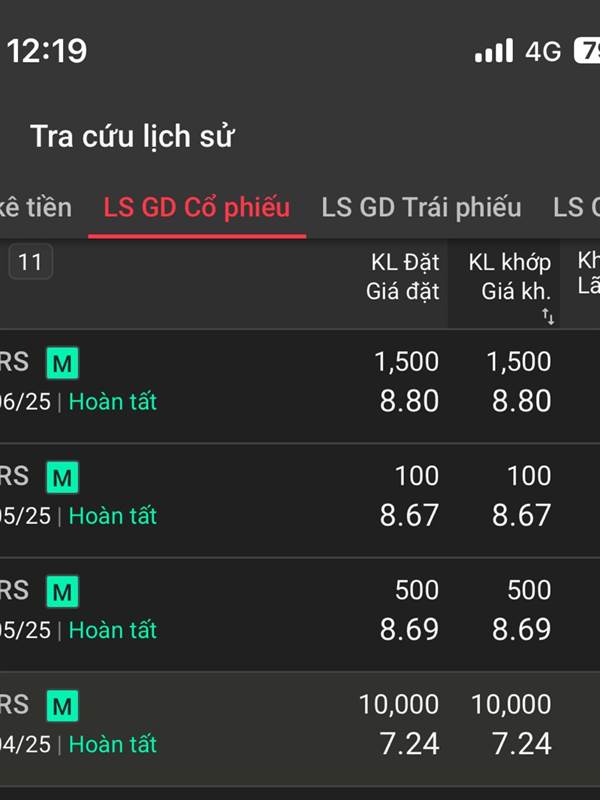Tap the 4G network indicator
This screenshot has width=600, height=800.
click(x=543, y=52)
